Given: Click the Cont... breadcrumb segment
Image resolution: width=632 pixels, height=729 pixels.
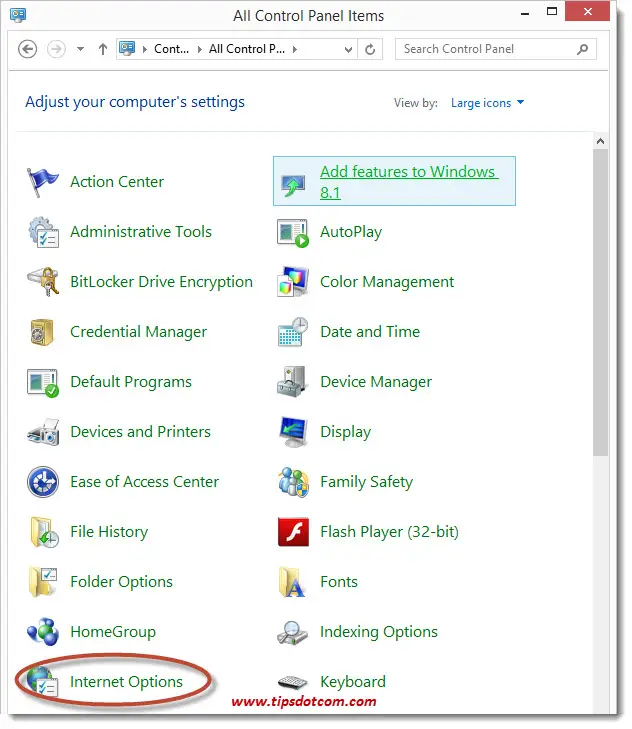Looking at the screenshot, I should click(172, 49).
